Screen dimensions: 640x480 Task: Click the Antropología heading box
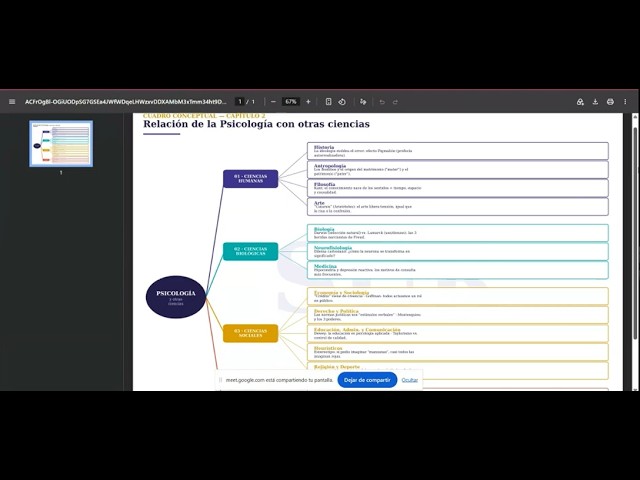tap(458, 169)
